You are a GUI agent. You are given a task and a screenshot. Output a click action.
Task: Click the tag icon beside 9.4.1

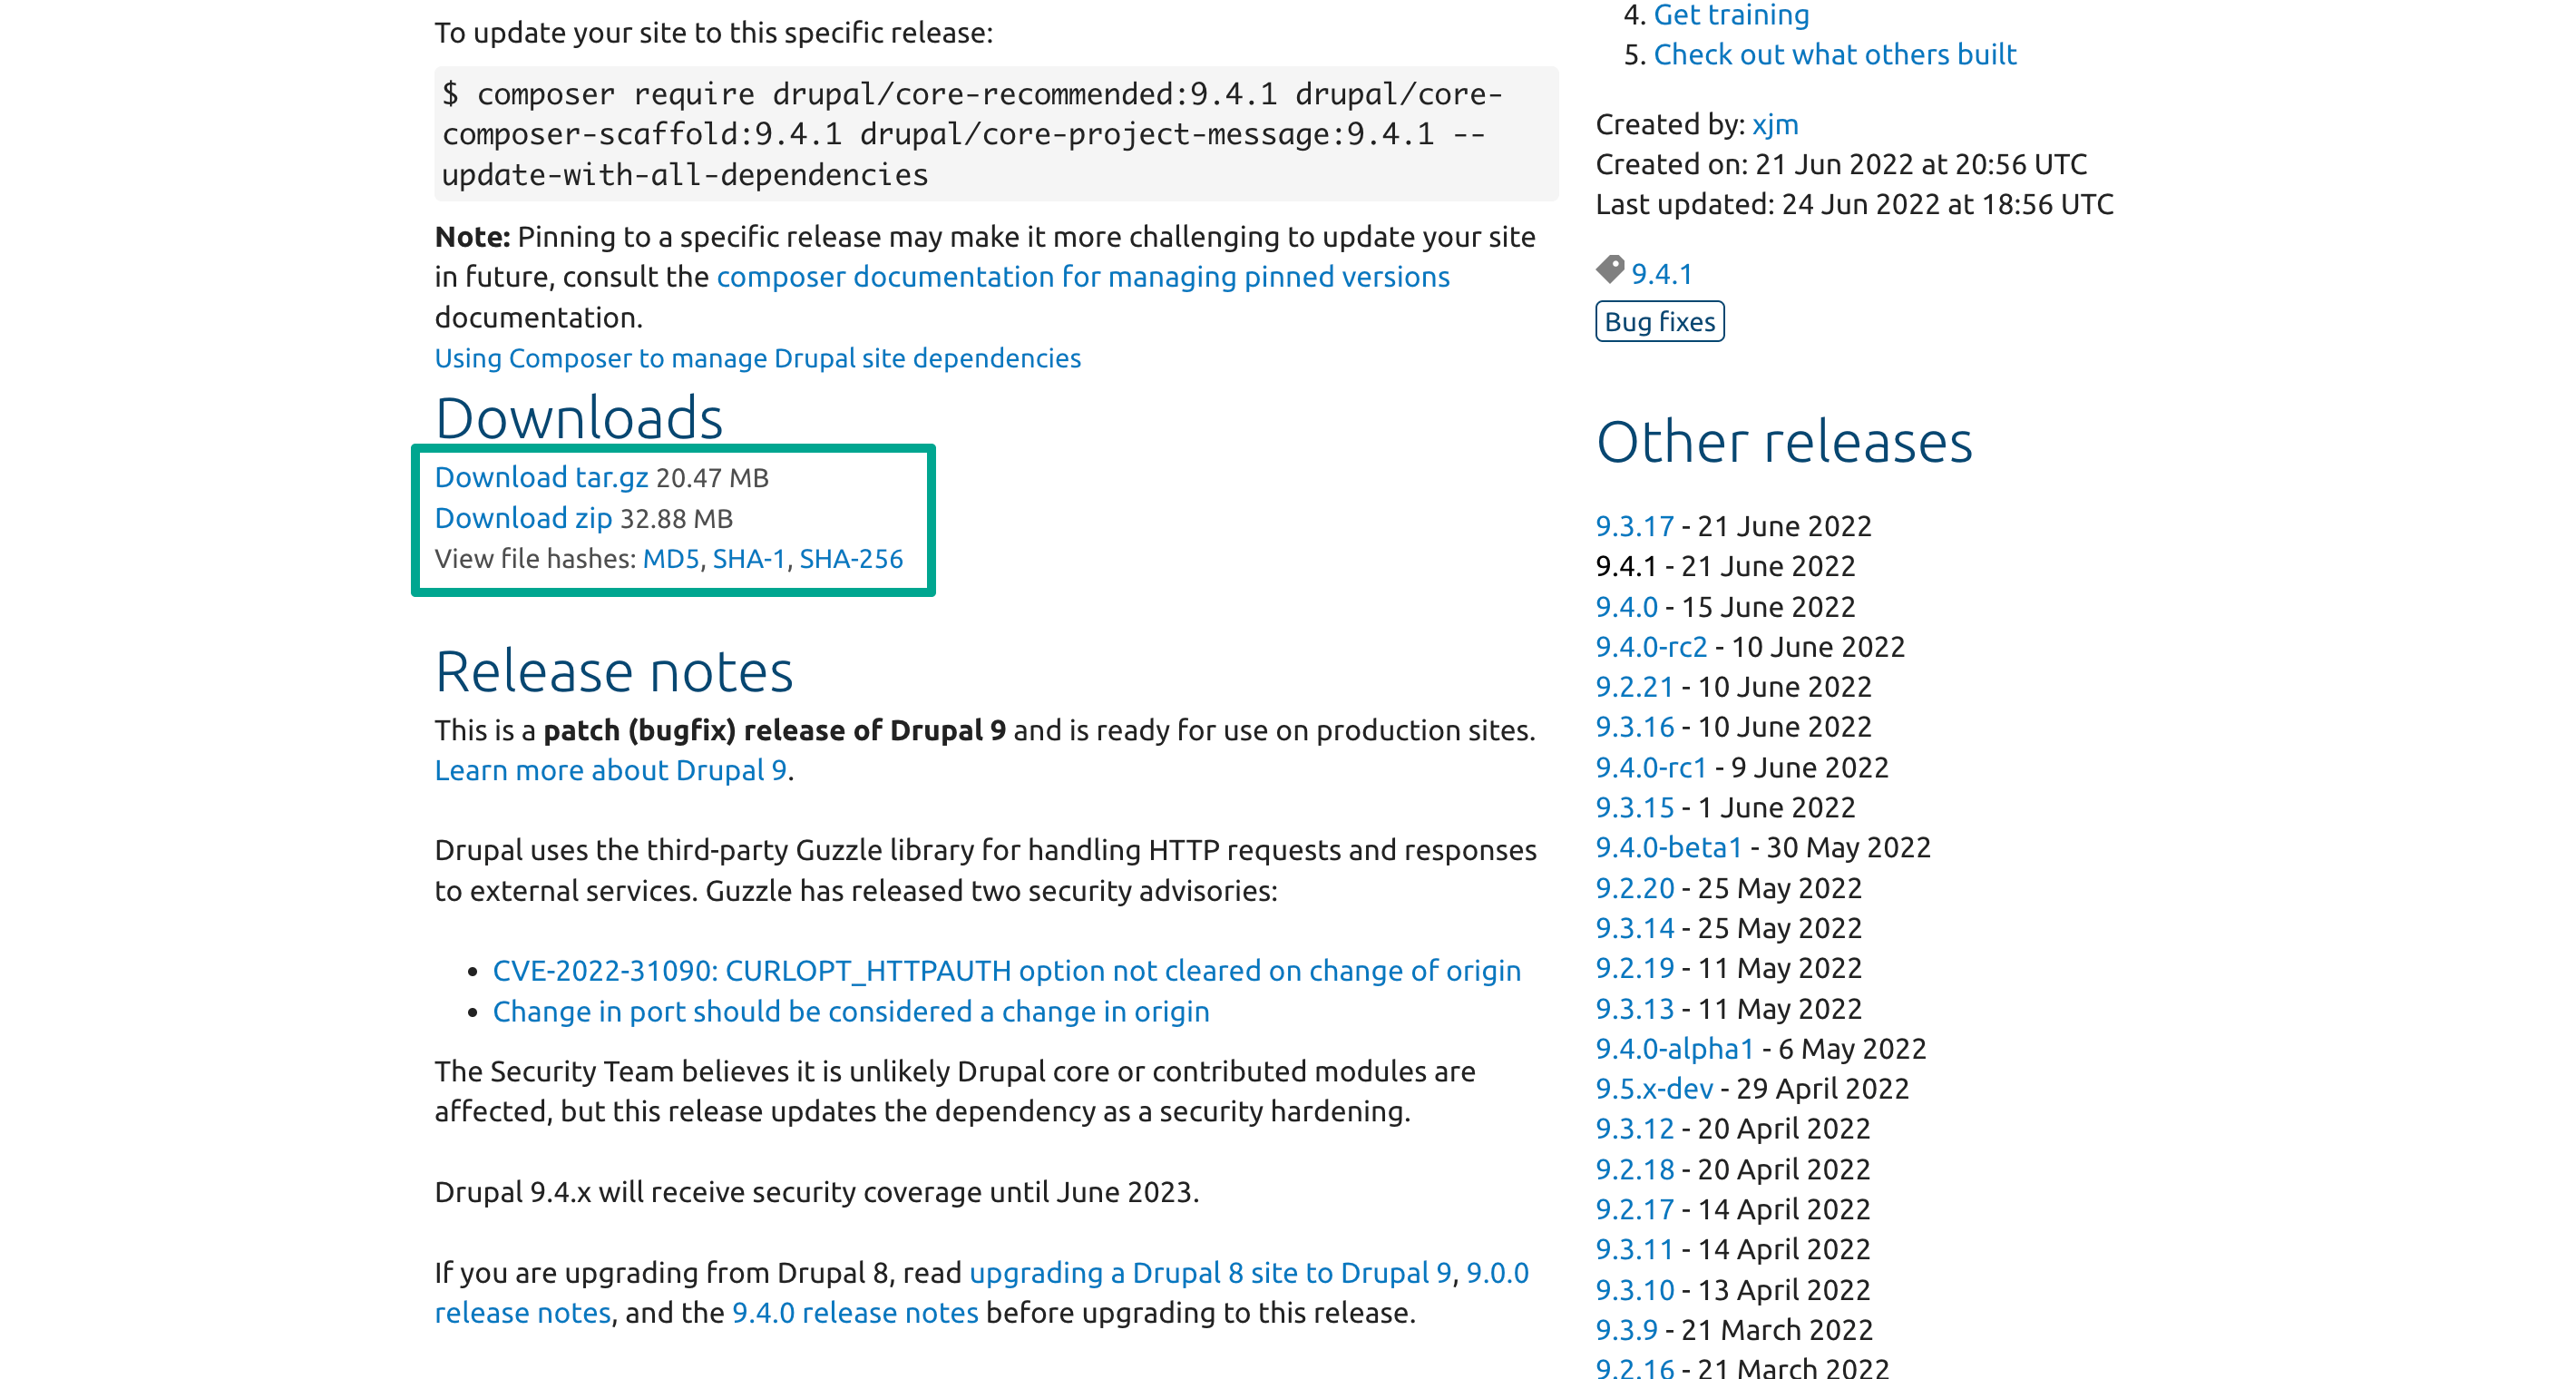(1610, 269)
